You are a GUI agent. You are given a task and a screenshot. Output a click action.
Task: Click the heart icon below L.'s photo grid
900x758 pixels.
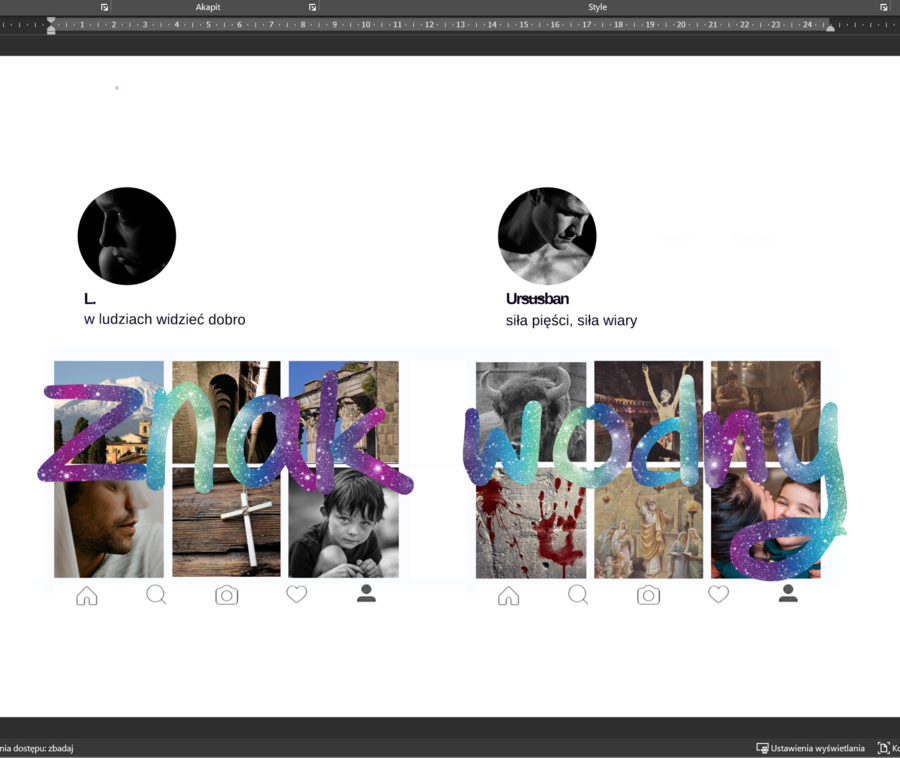297,594
